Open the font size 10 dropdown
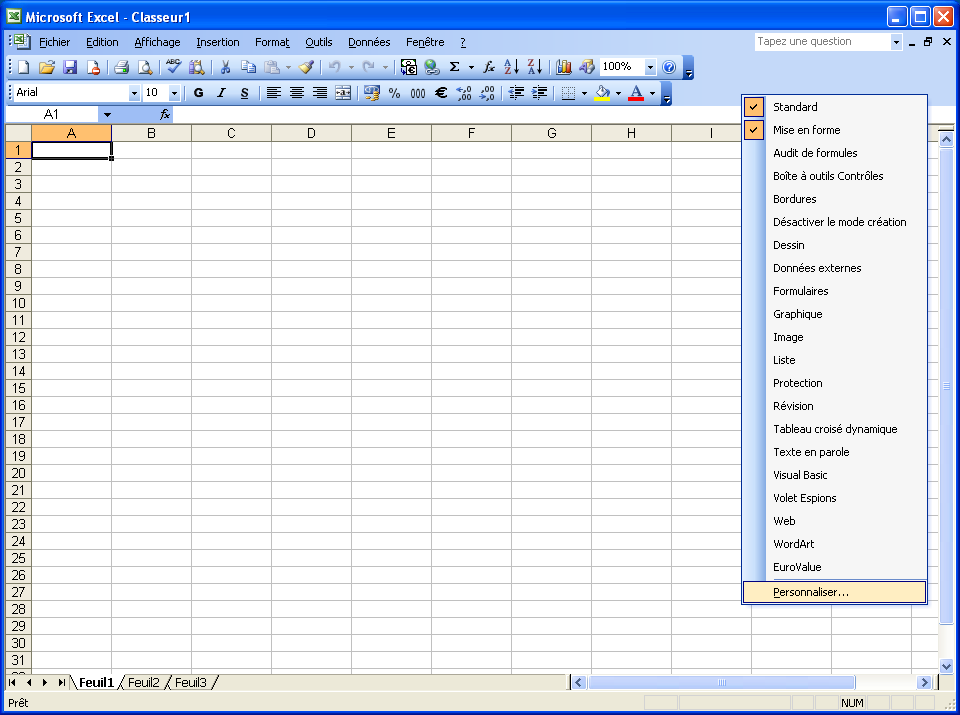The width and height of the screenshot is (960, 715). [174, 93]
